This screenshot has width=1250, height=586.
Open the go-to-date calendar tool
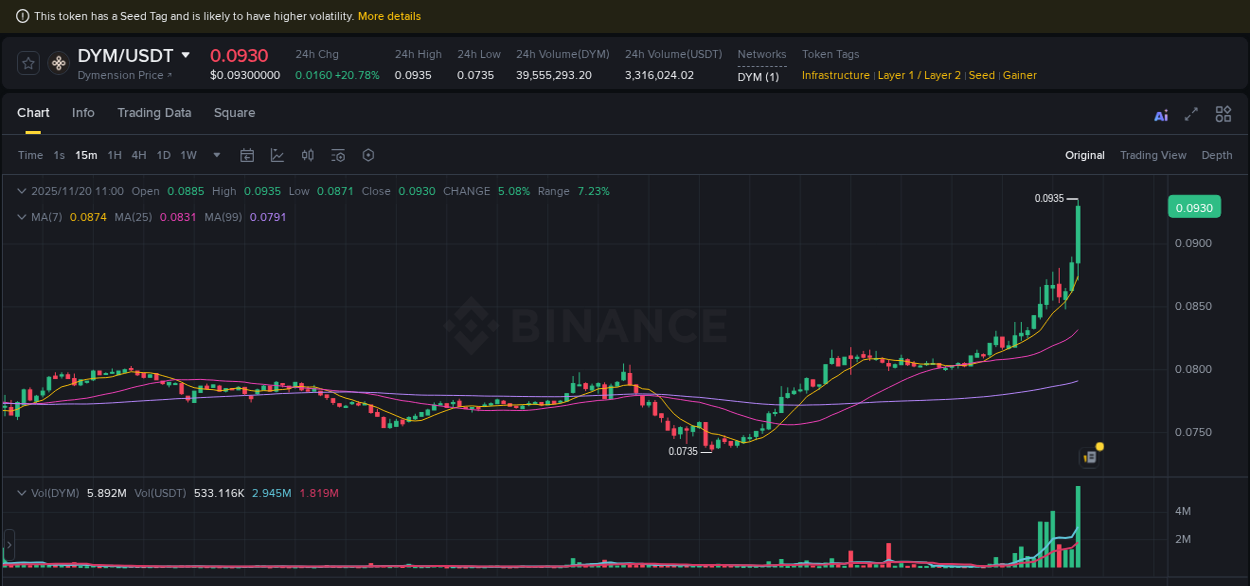click(x=247, y=155)
